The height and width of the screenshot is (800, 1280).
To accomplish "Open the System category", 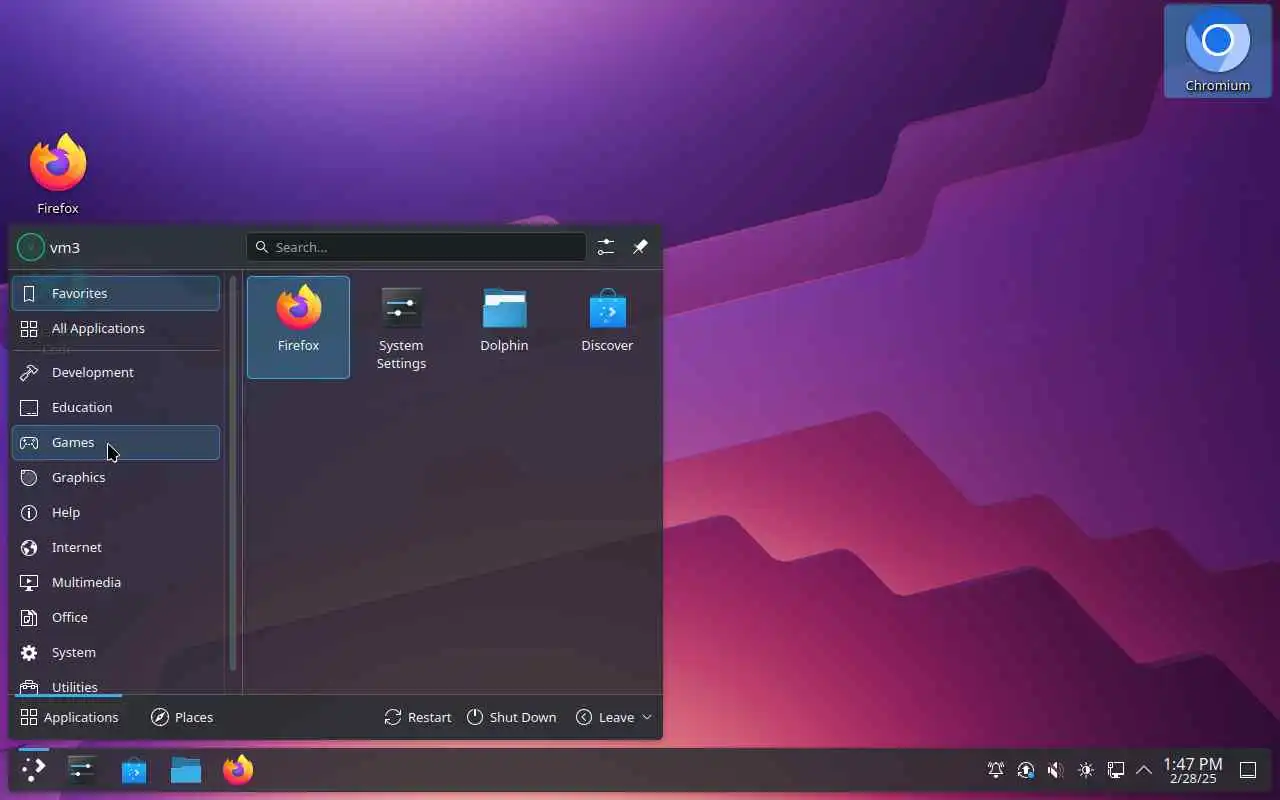I will coord(116,652).
